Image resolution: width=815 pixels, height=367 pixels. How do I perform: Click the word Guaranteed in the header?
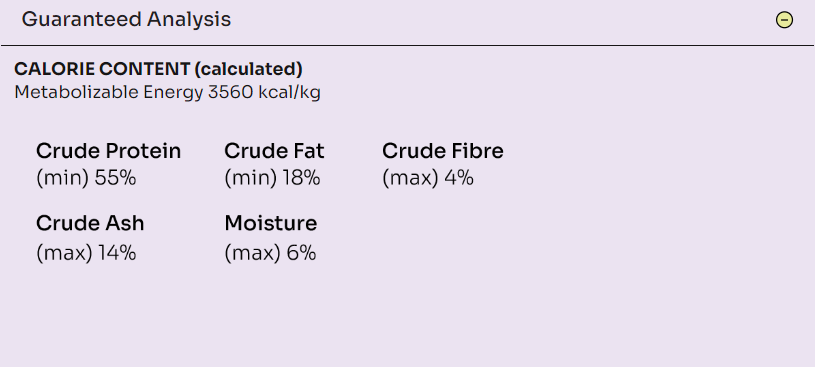(82, 20)
